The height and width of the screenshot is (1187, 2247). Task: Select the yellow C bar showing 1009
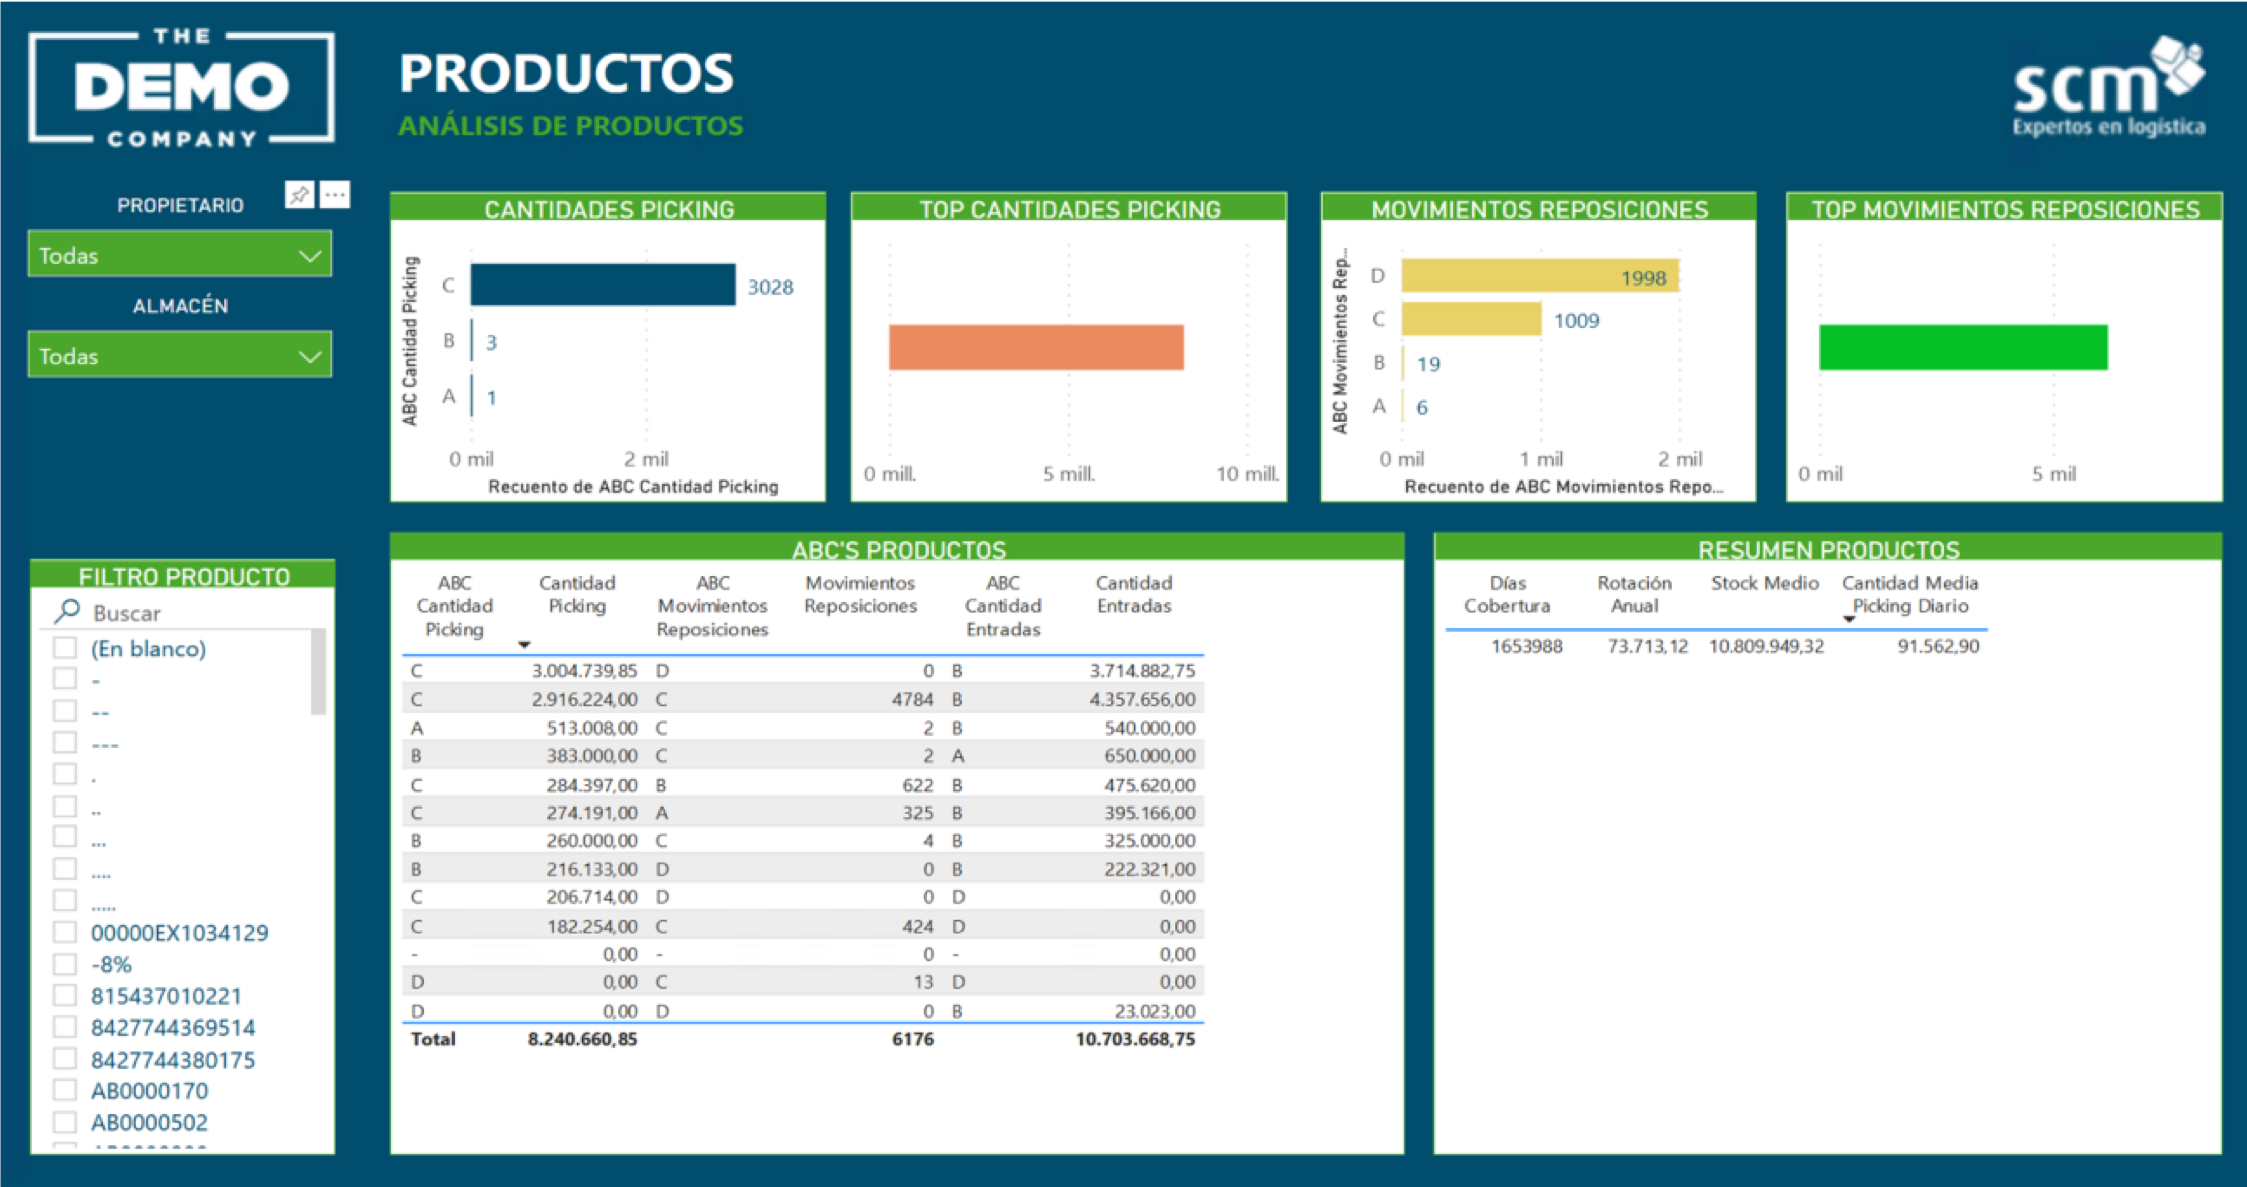tap(1471, 319)
